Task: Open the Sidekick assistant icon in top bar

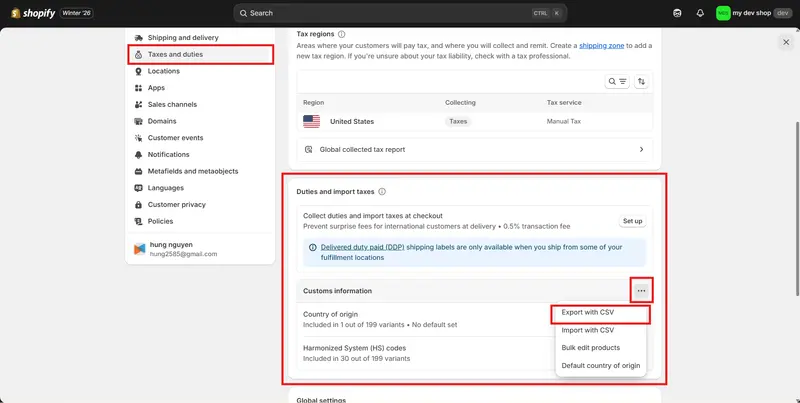Action: click(677, 13)
